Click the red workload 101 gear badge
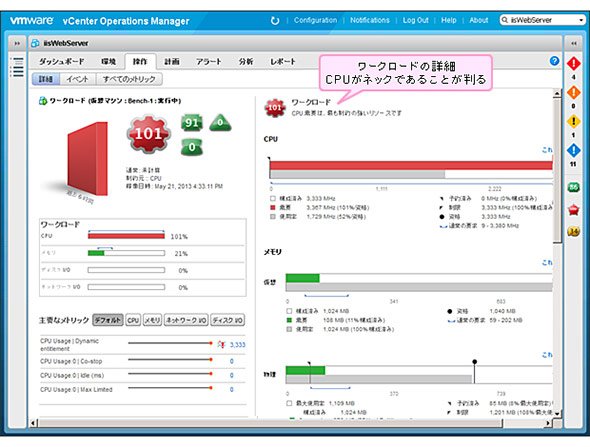The height and width of the screenshot is (447, 590). pyautogui.click(x=149, y=134)
